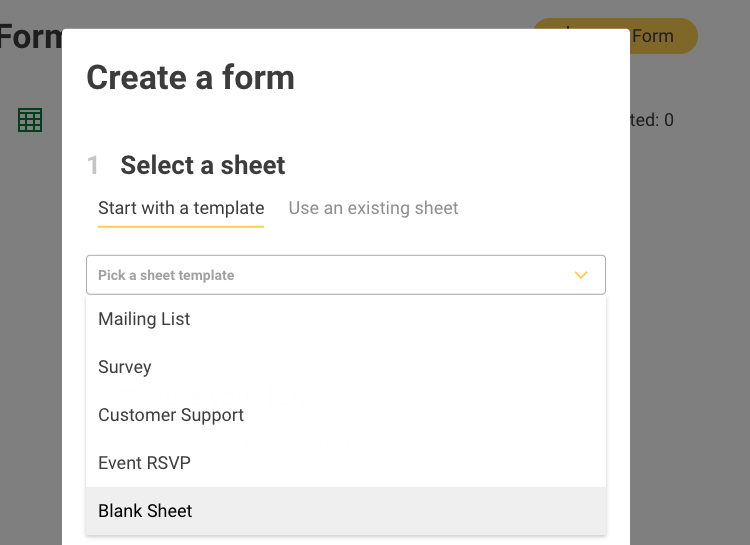The height and width of the screenshot is (545, 750).
Task: Click the 'Select a sheet' step heading
Action: point(203,165)
